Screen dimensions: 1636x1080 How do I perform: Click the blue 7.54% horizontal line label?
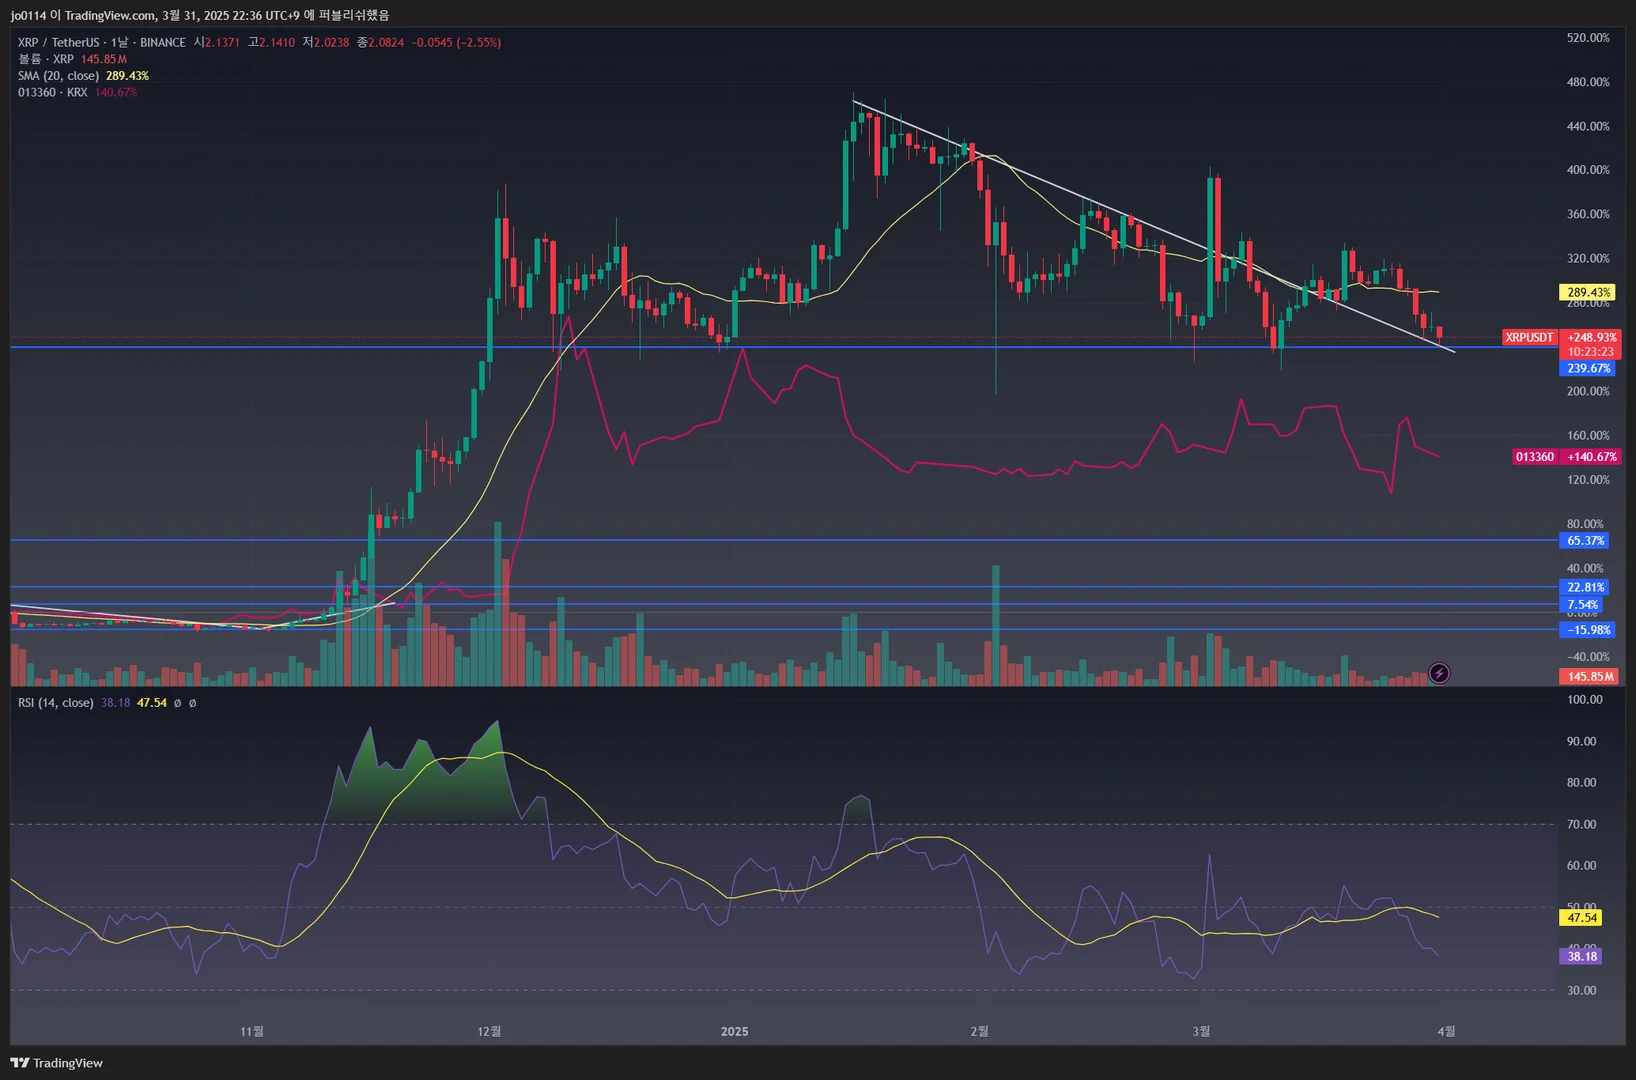1582,605
